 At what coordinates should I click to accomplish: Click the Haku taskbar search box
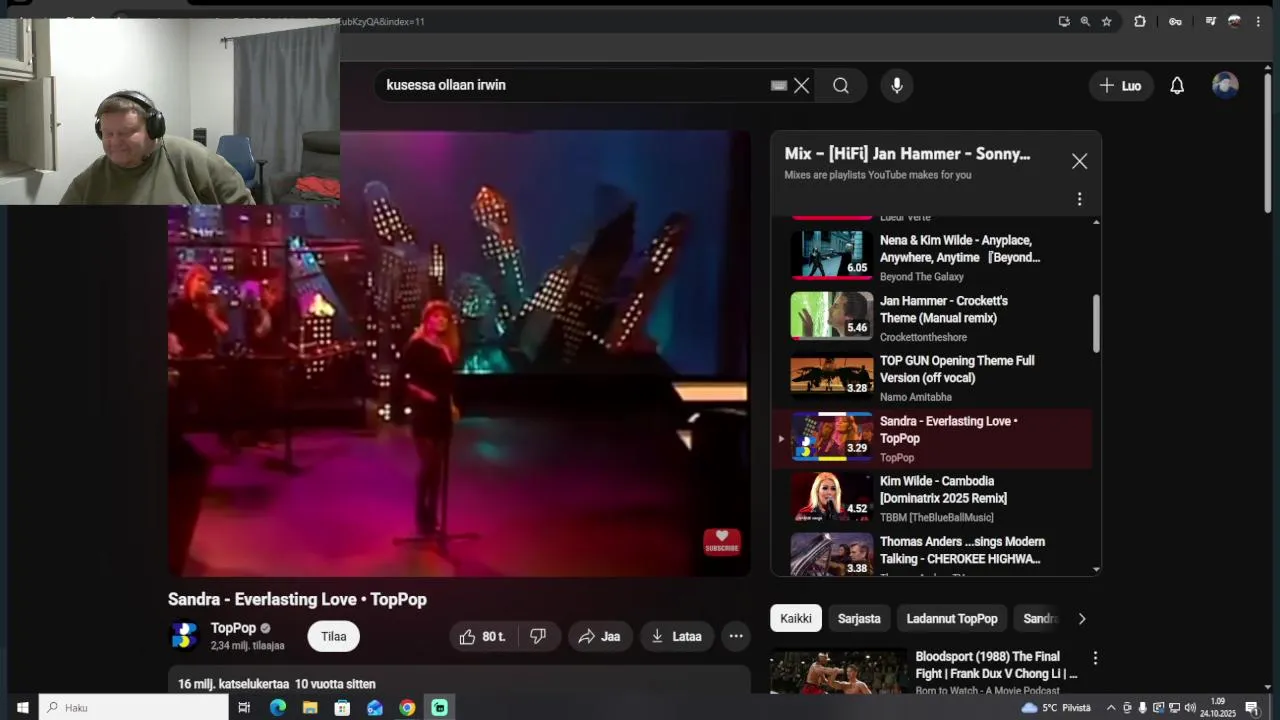tap(134, 708)
